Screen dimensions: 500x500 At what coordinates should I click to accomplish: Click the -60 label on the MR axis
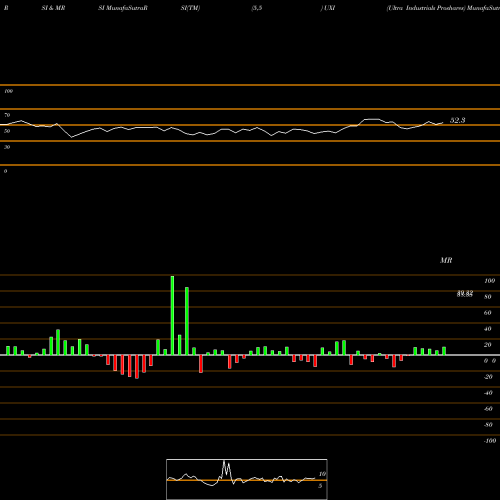[x=488, y=409]
